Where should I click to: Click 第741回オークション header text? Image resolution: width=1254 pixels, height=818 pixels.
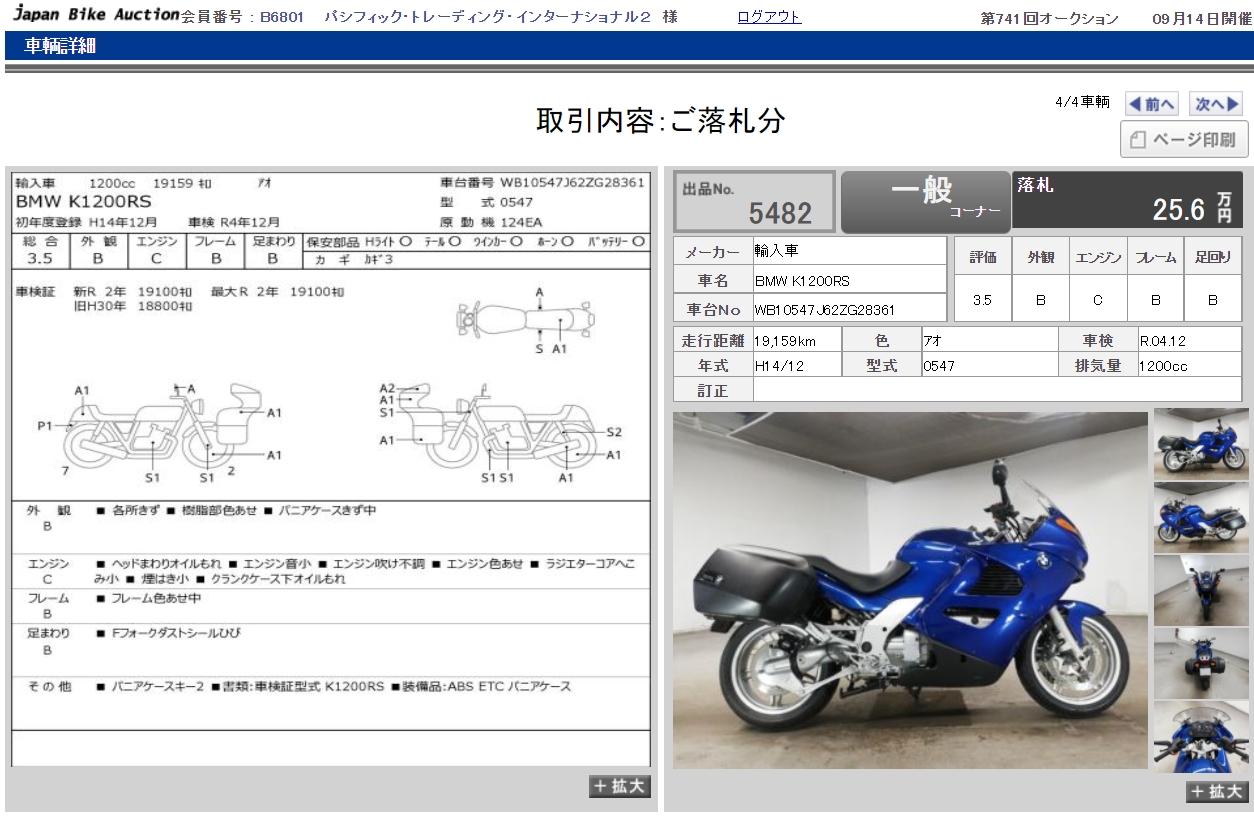[x=1049, y=19]
